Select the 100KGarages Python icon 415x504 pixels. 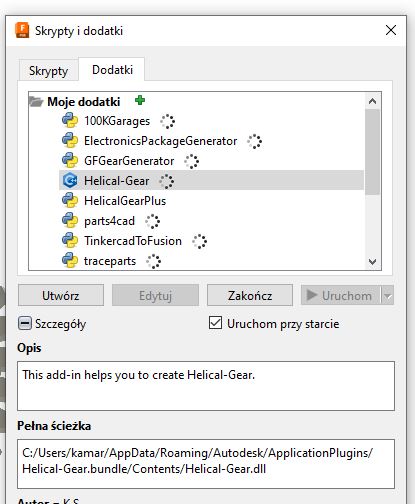(70, 121)
